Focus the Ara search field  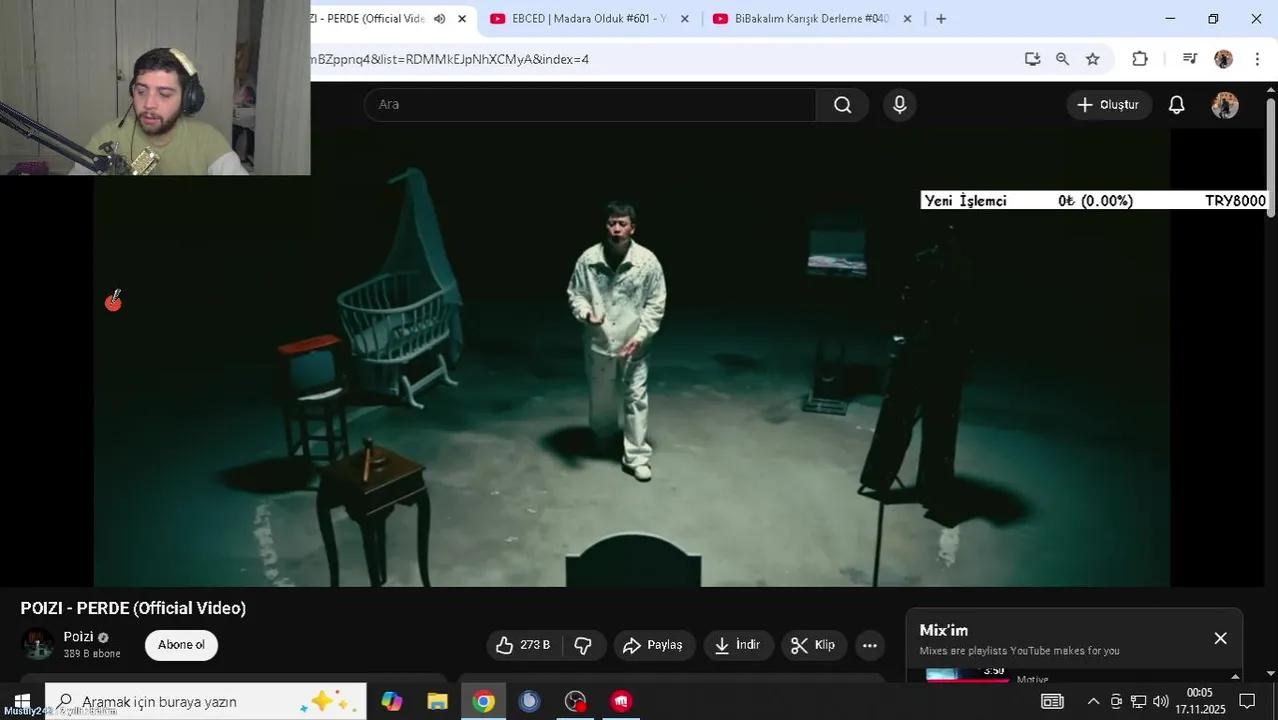pyautogui.click(x=590, y=105)
